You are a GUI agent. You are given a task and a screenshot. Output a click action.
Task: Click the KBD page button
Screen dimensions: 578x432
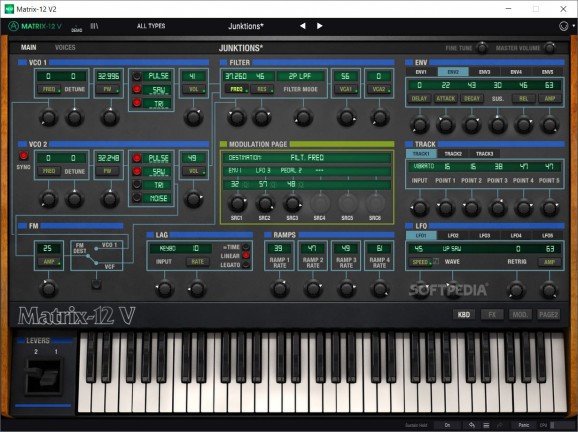click(x=463, y=314)
